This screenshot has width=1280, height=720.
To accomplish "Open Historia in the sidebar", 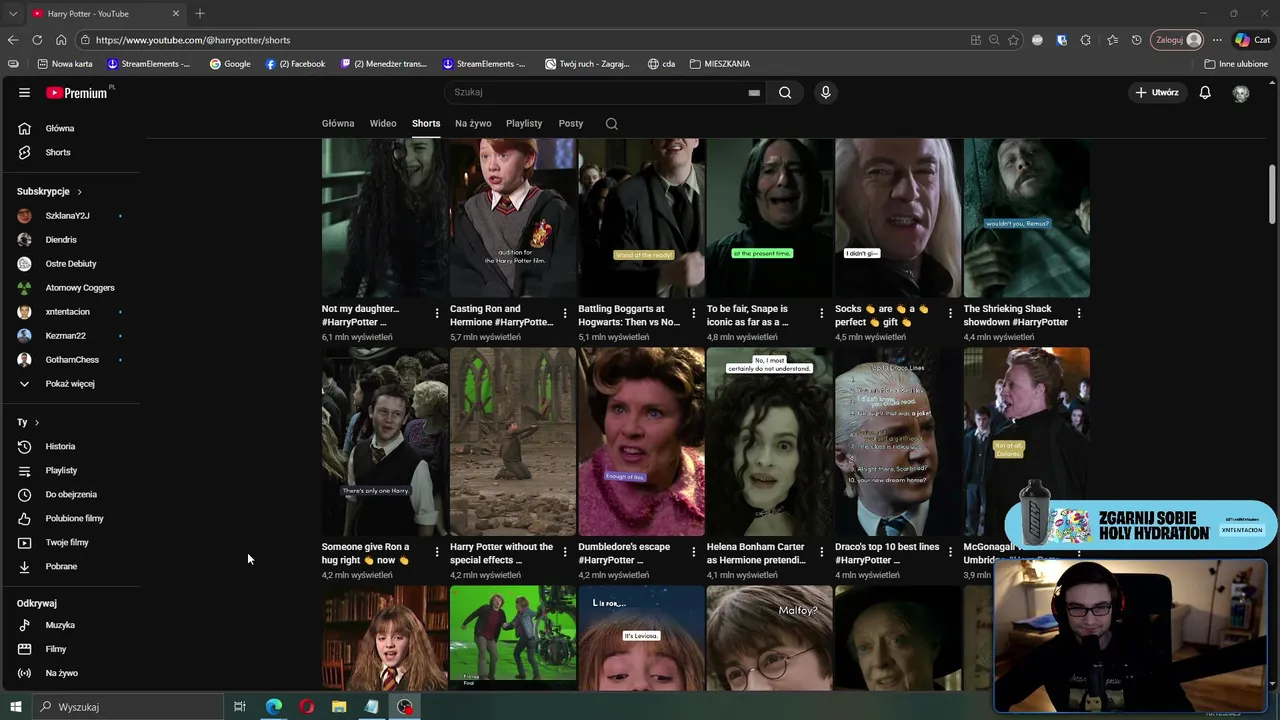I will [60, 446].
